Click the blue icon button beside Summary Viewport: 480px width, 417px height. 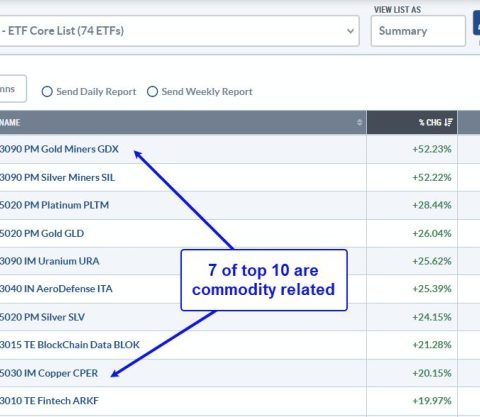477,23
